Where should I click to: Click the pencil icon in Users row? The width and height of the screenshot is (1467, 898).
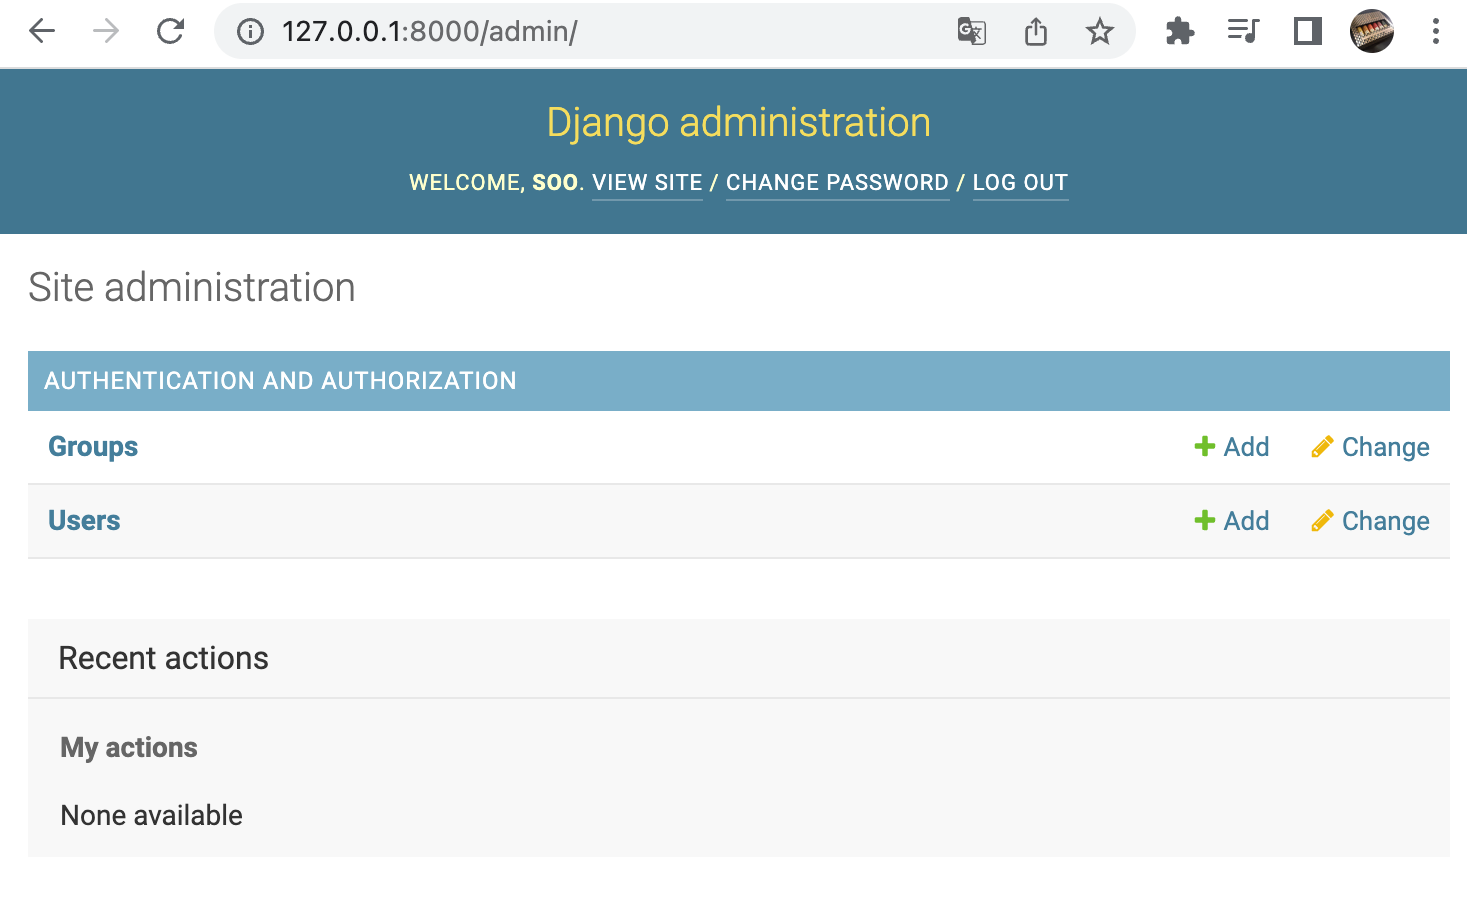(x=1322, y=521)
